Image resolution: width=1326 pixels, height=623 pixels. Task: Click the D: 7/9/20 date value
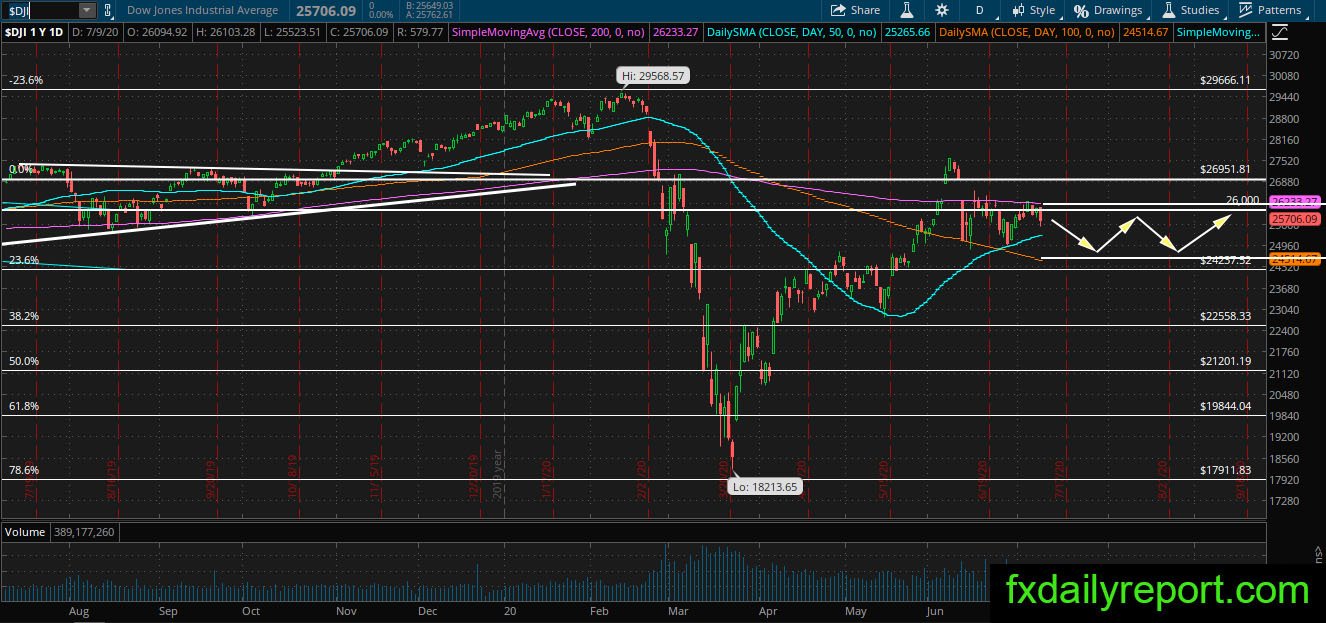pos(93,33)
